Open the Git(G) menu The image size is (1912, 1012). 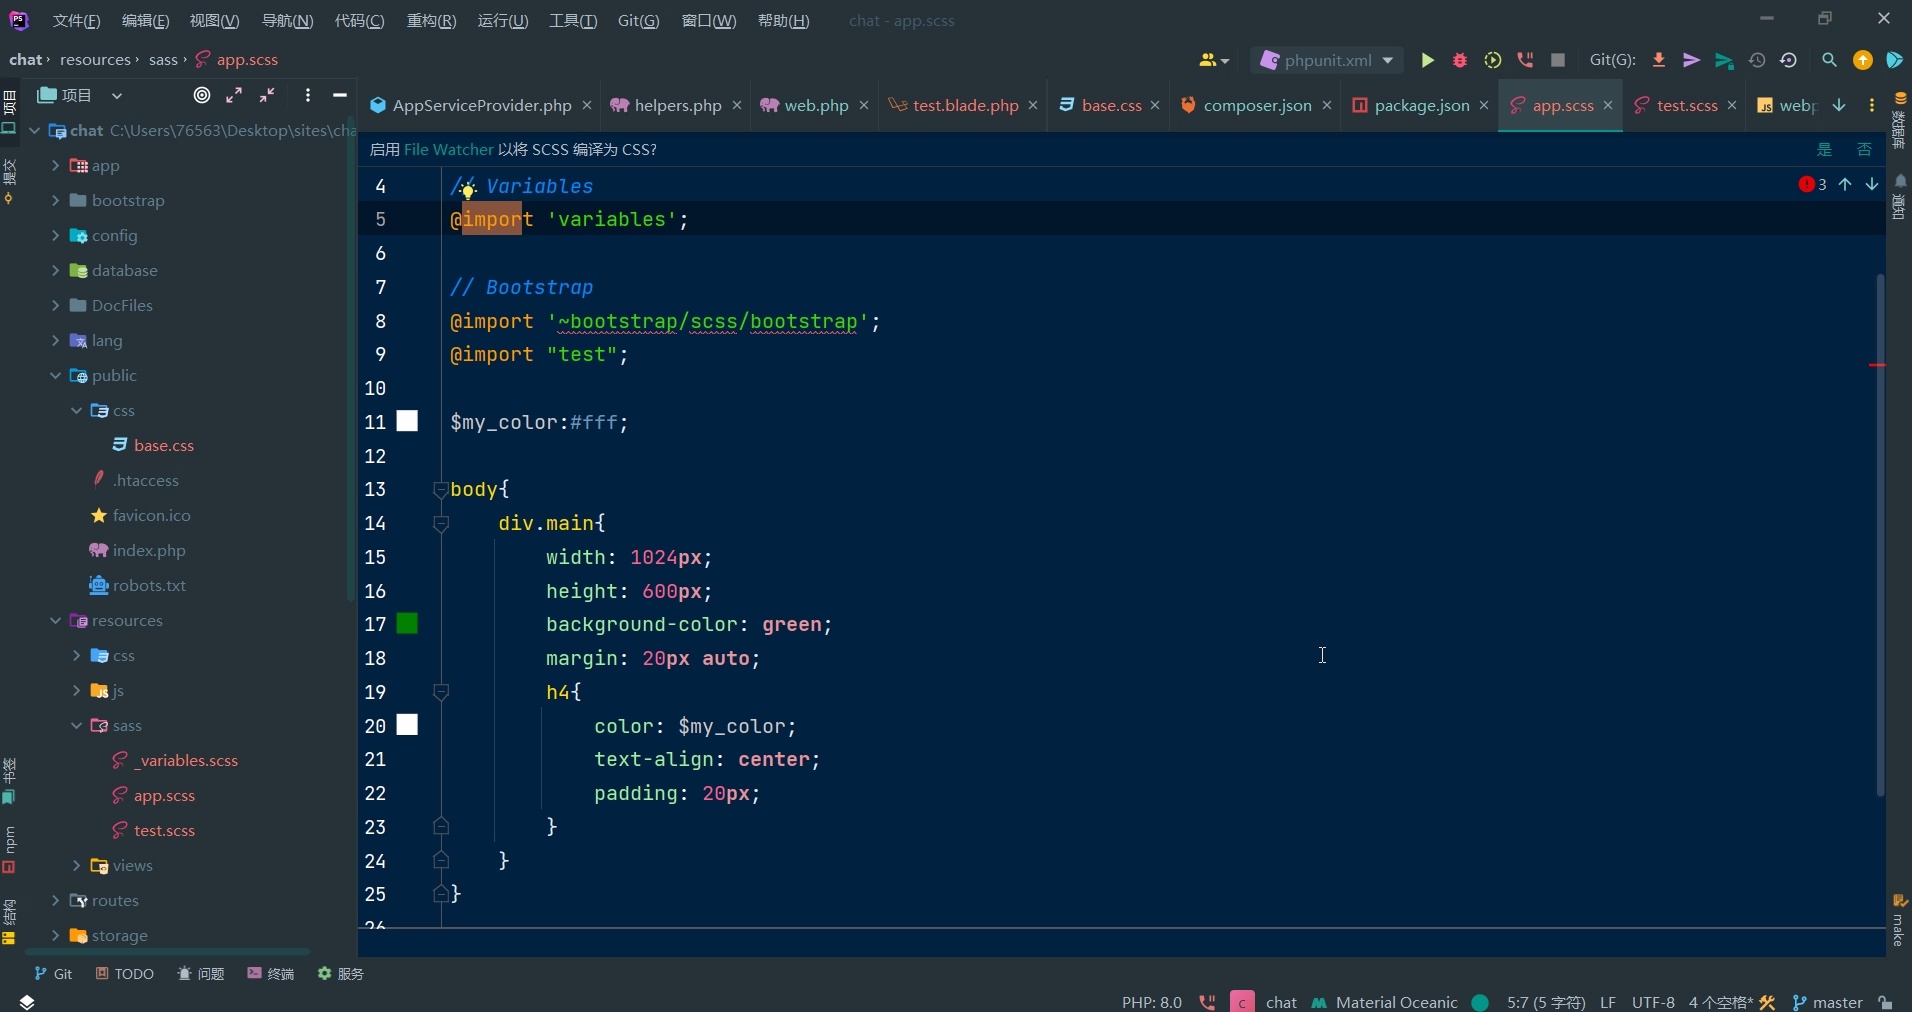pyautogui.click(x=638, y=20)
